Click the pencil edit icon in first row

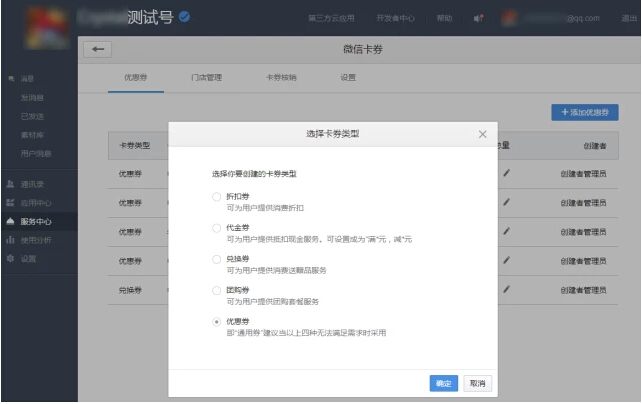coord(506,174)
